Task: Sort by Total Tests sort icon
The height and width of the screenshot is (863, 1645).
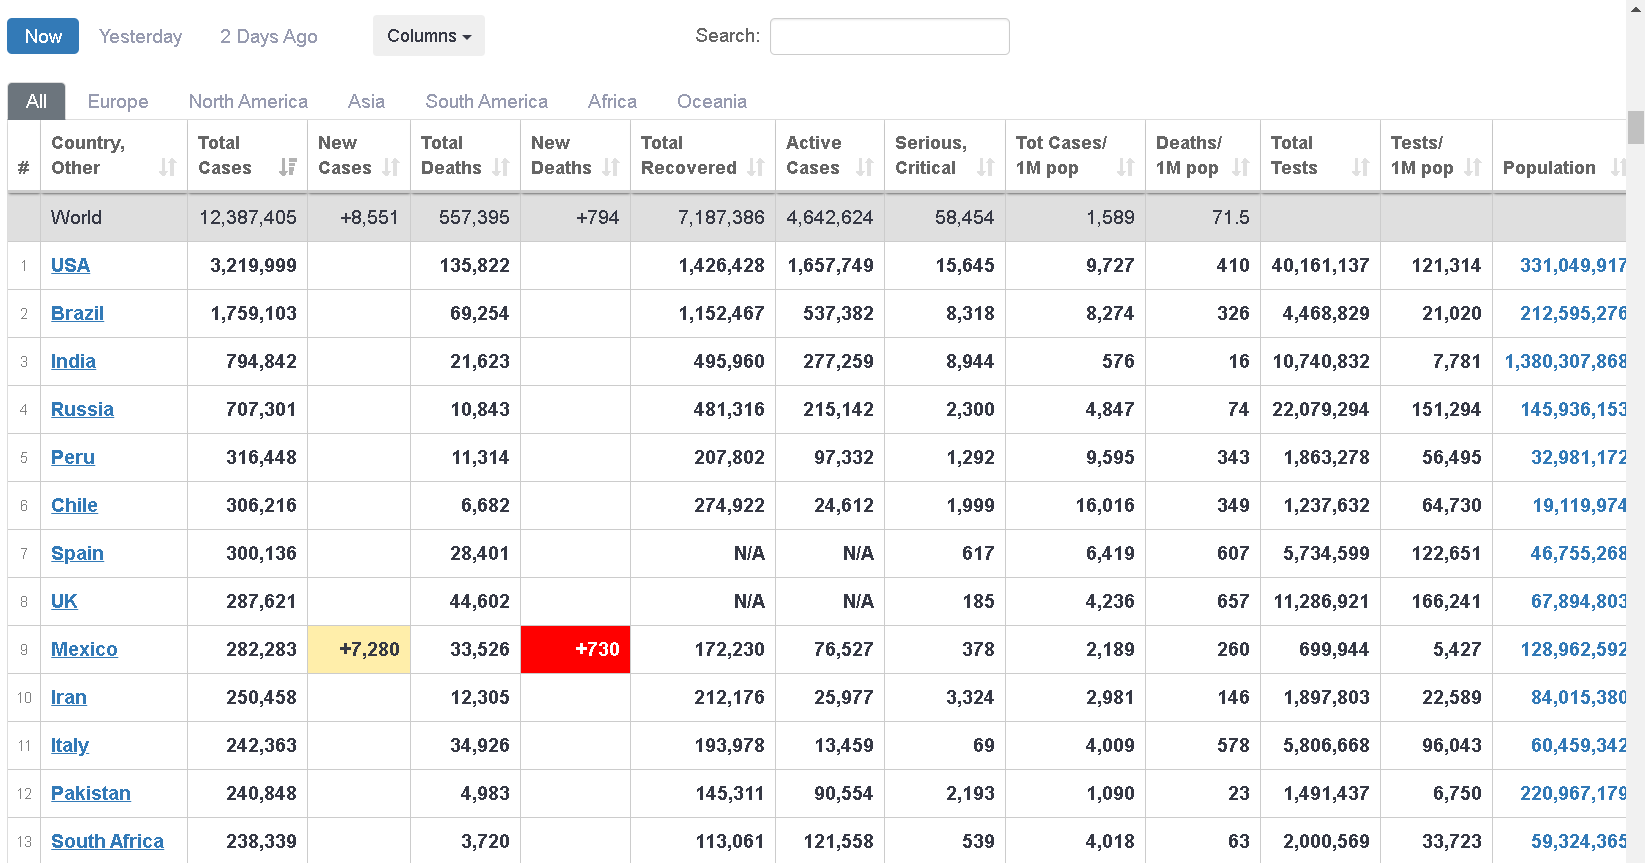Action: (x=1361, y=167)
